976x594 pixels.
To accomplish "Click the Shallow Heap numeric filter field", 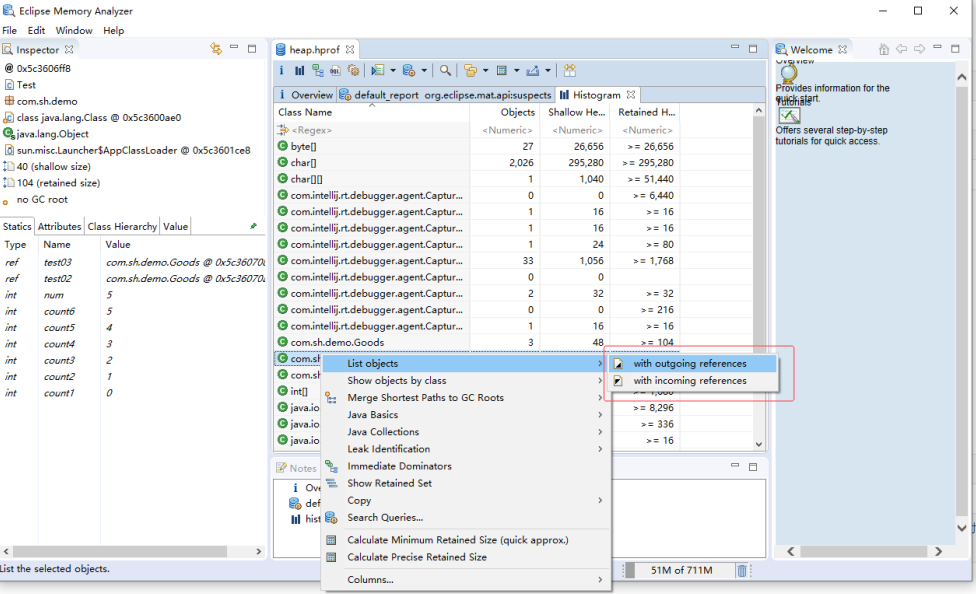I will [x=575, y=130].
